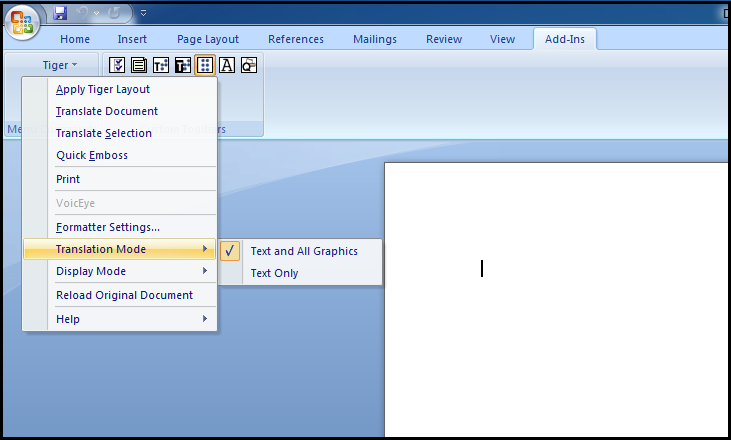Choose Apply Tiger Layout
The width and height of the screenshot is (731, 440).
click(x=103, y=89)
